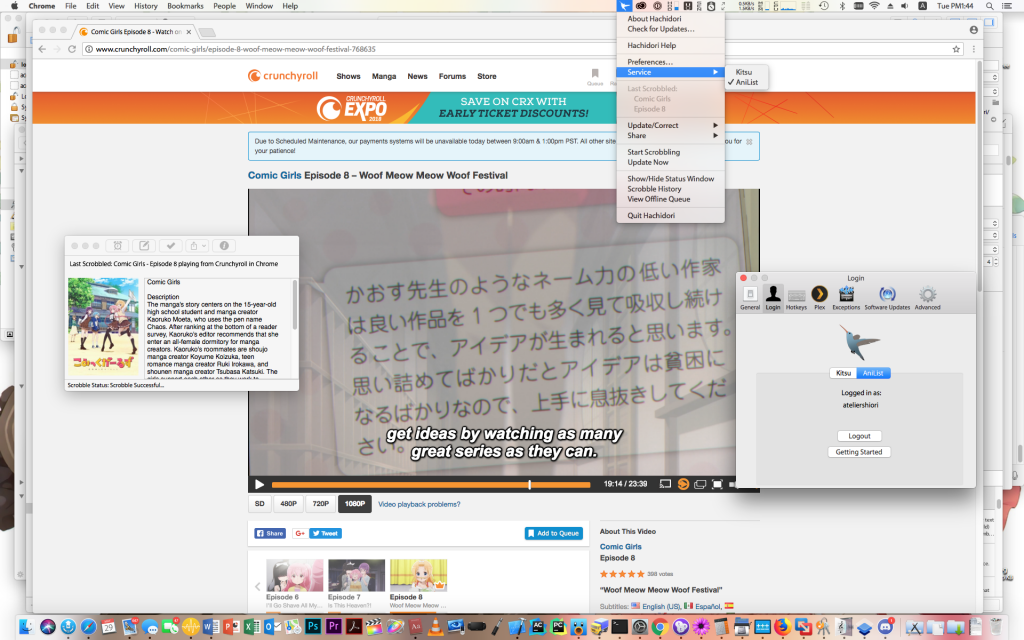Toggle fullscreen on the video player

pos(717,484)
